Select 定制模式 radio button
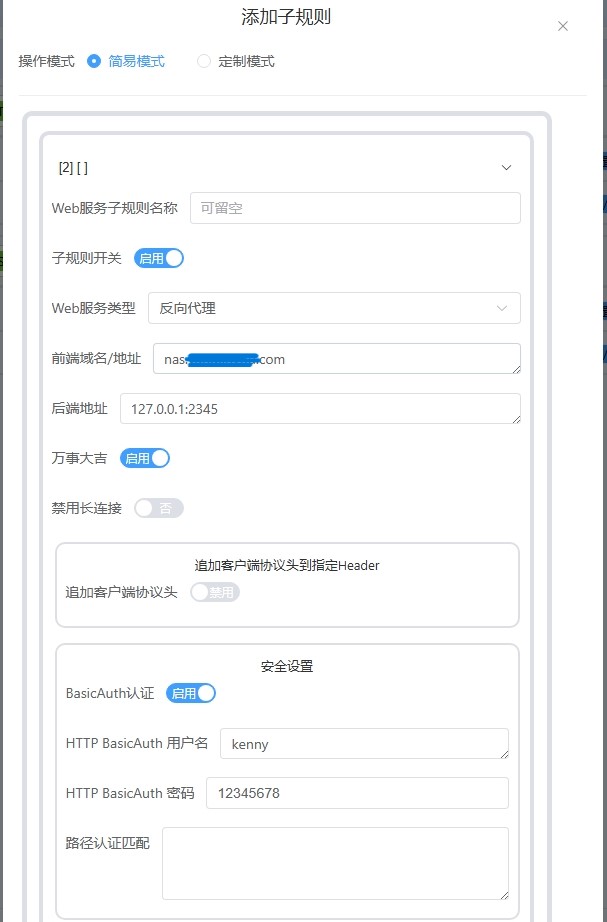 (x=204, y=61)
